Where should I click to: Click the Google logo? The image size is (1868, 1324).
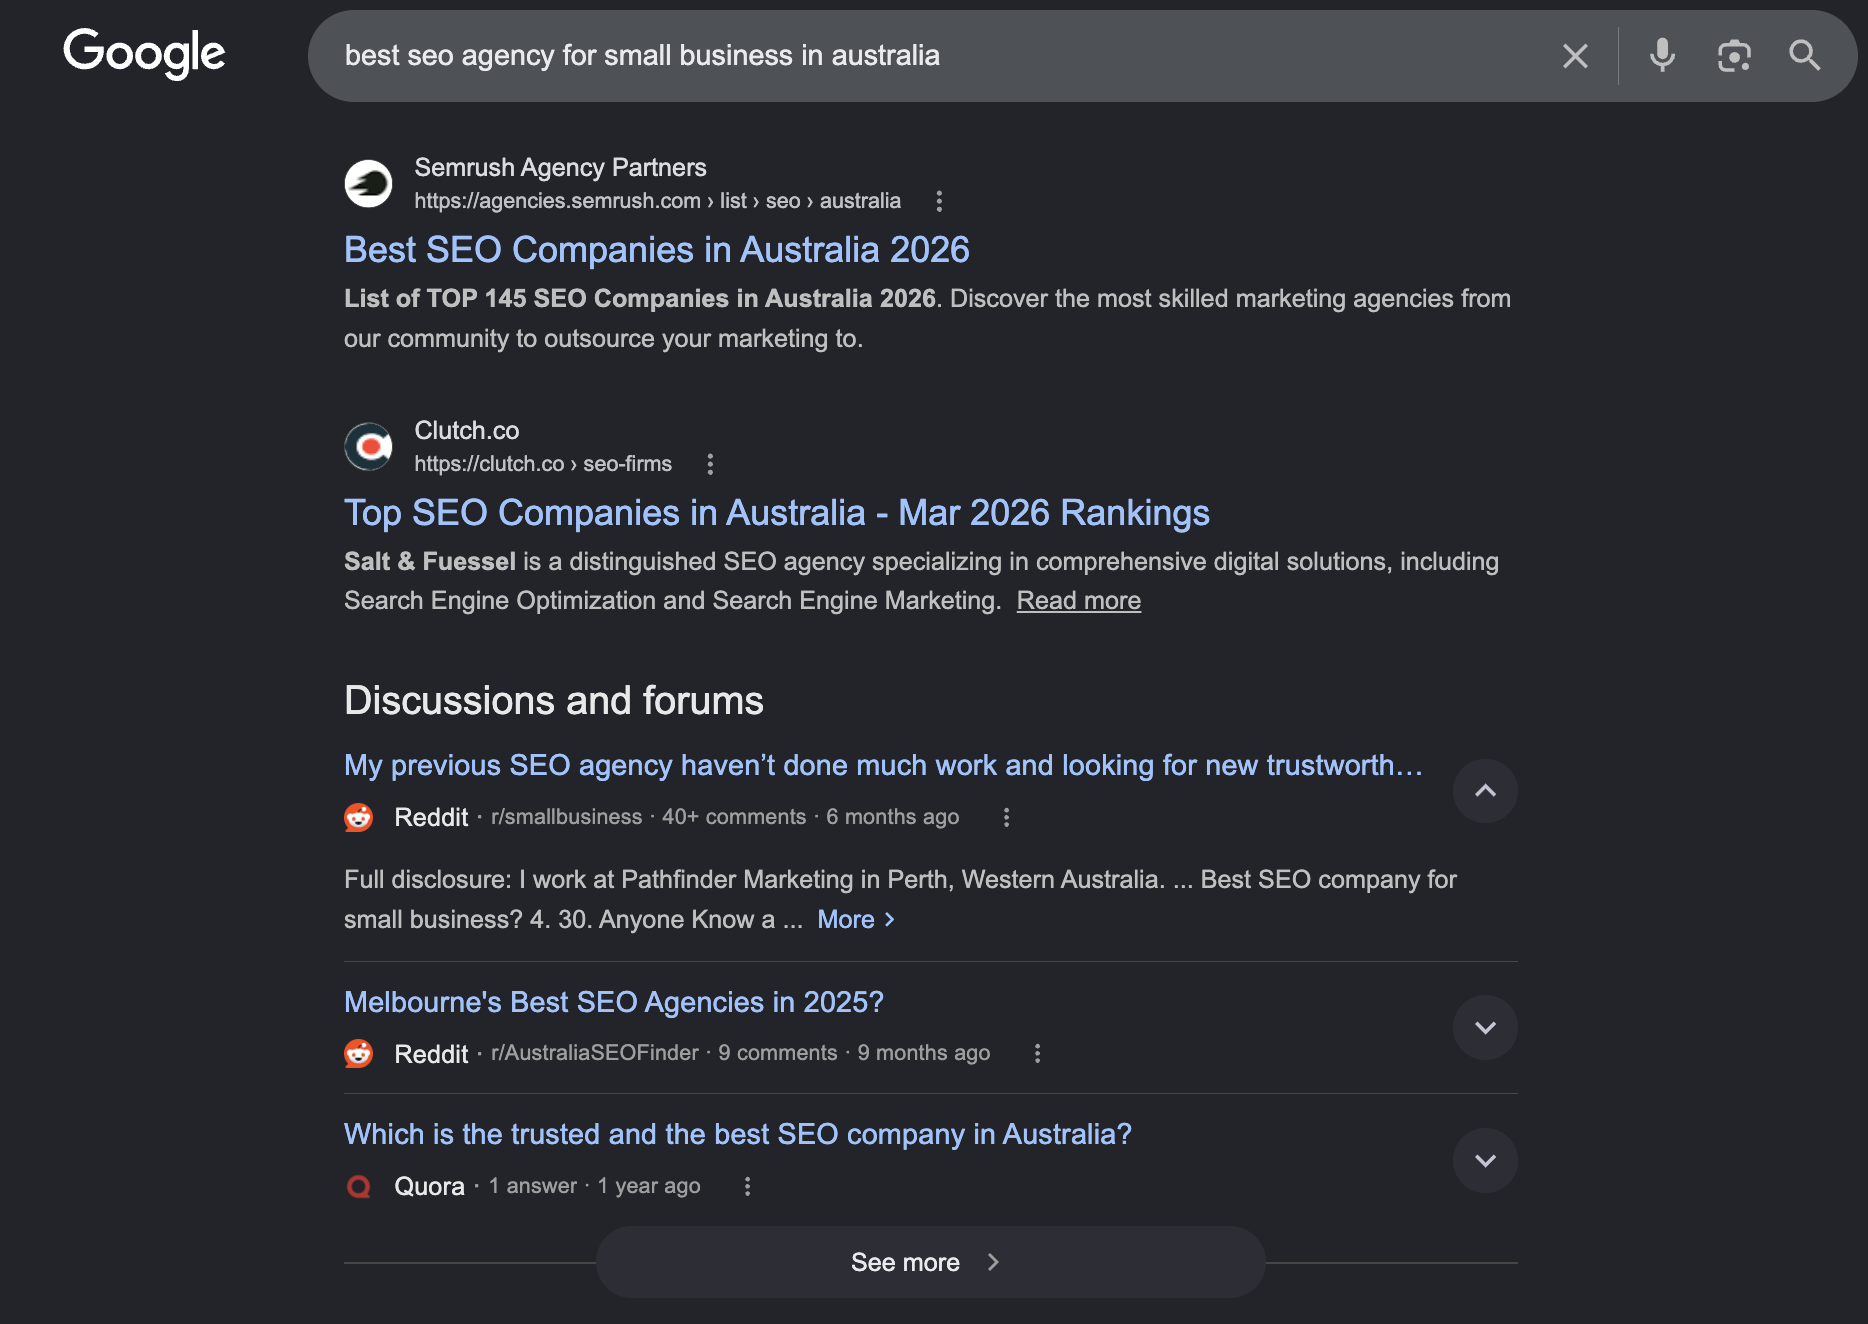pos(144,53)
